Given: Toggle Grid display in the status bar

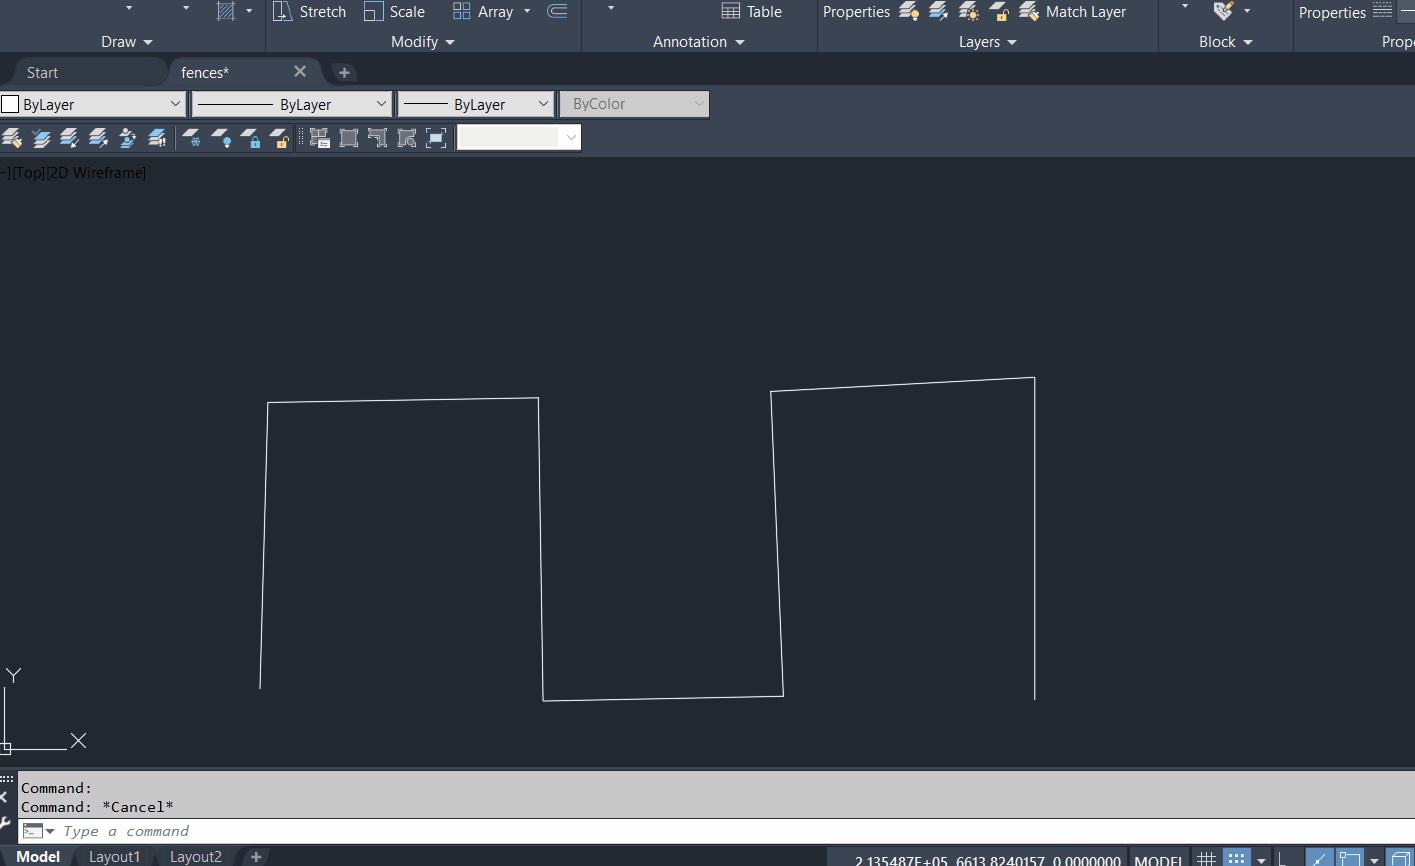Looking at the screenshot, I should pos(1206,858).
